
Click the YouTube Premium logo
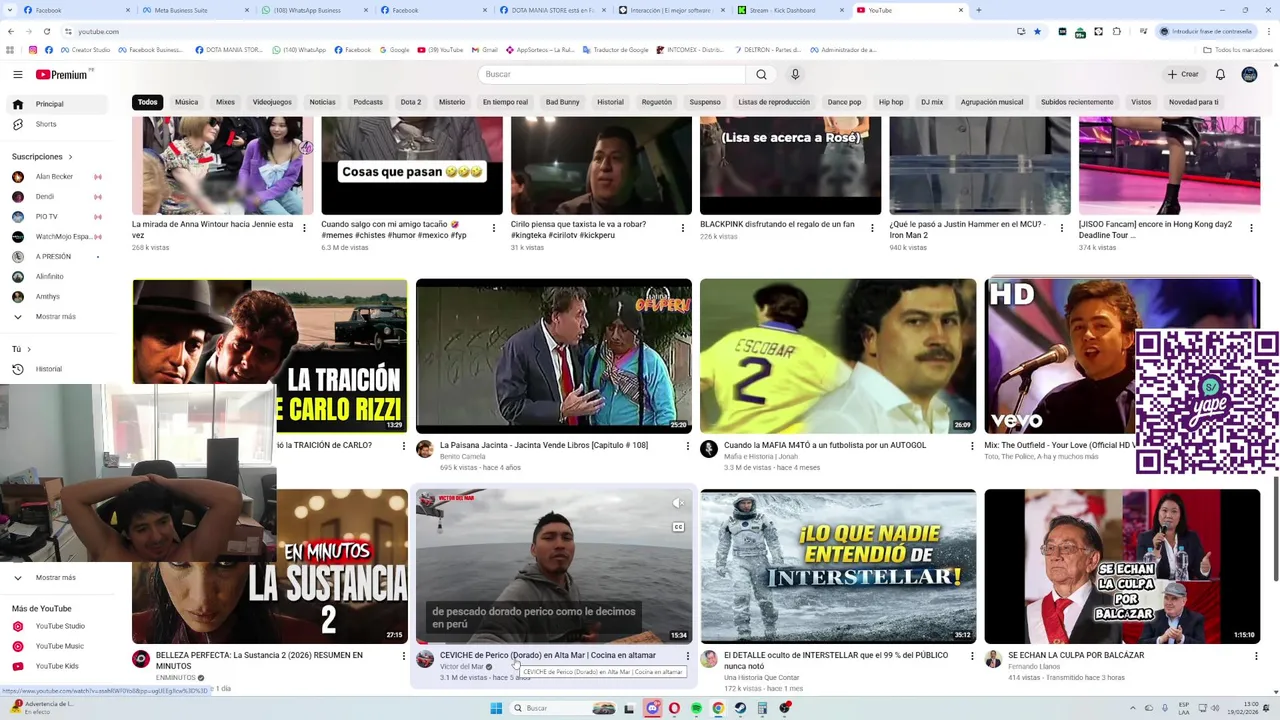tap(63, 74)
